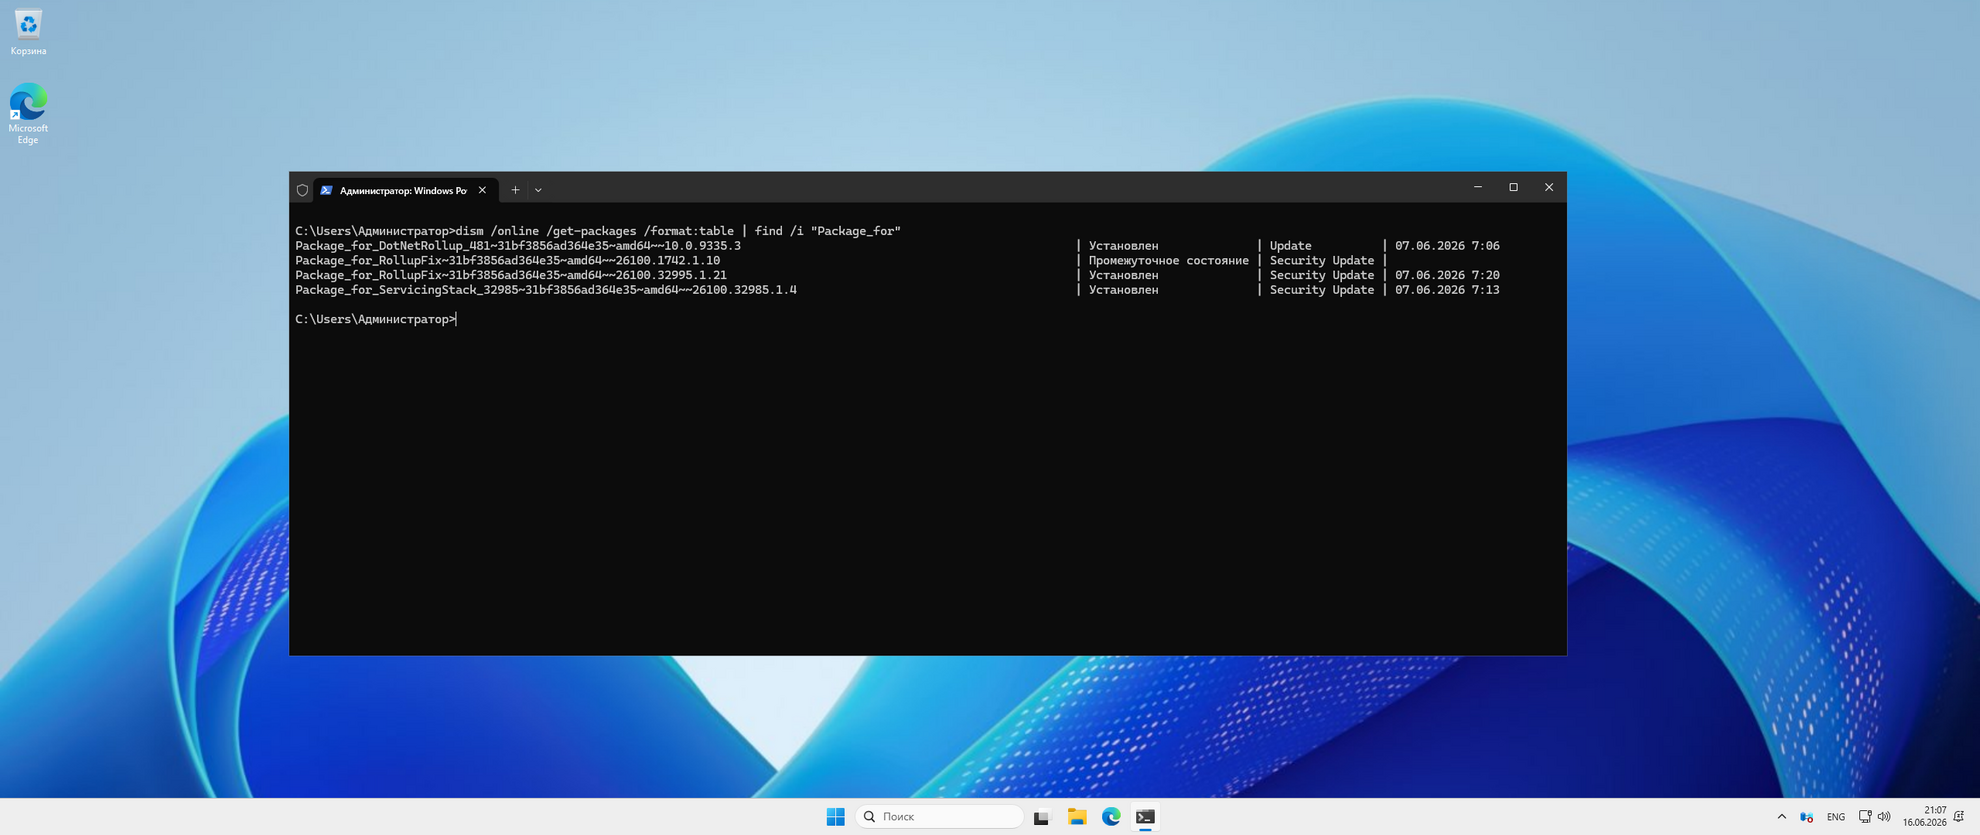
Task: Open the Windows Start menu
Action: point(836,817)
